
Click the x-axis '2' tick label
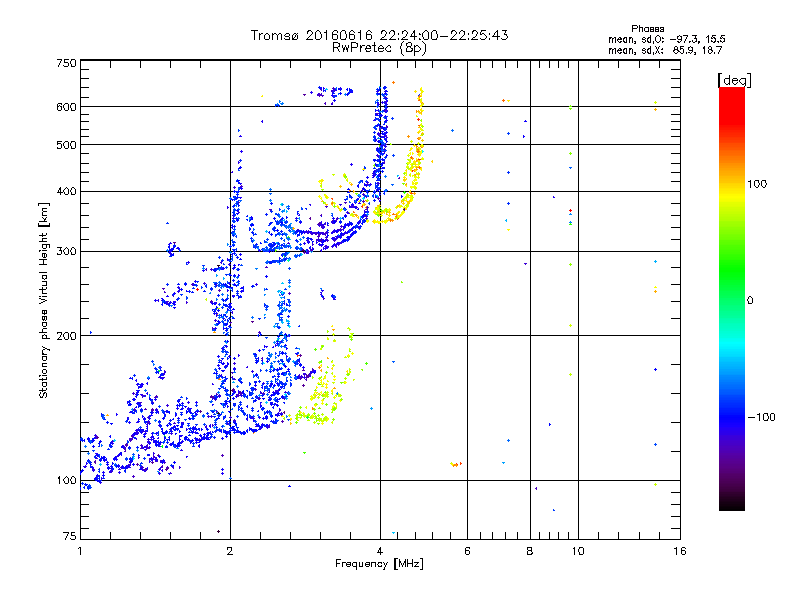point(230,551)
